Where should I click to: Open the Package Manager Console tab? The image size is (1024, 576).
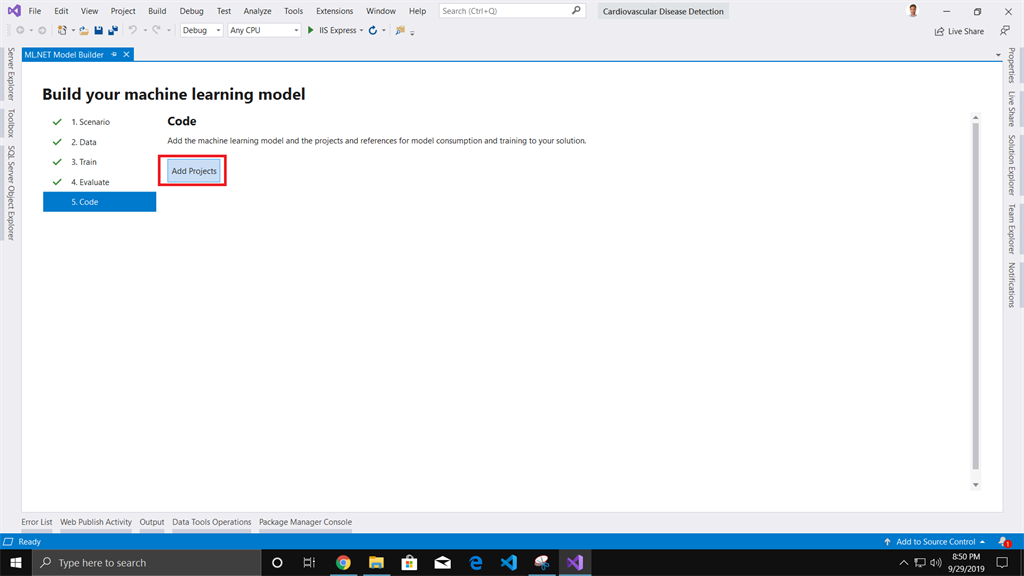[305, 522]
